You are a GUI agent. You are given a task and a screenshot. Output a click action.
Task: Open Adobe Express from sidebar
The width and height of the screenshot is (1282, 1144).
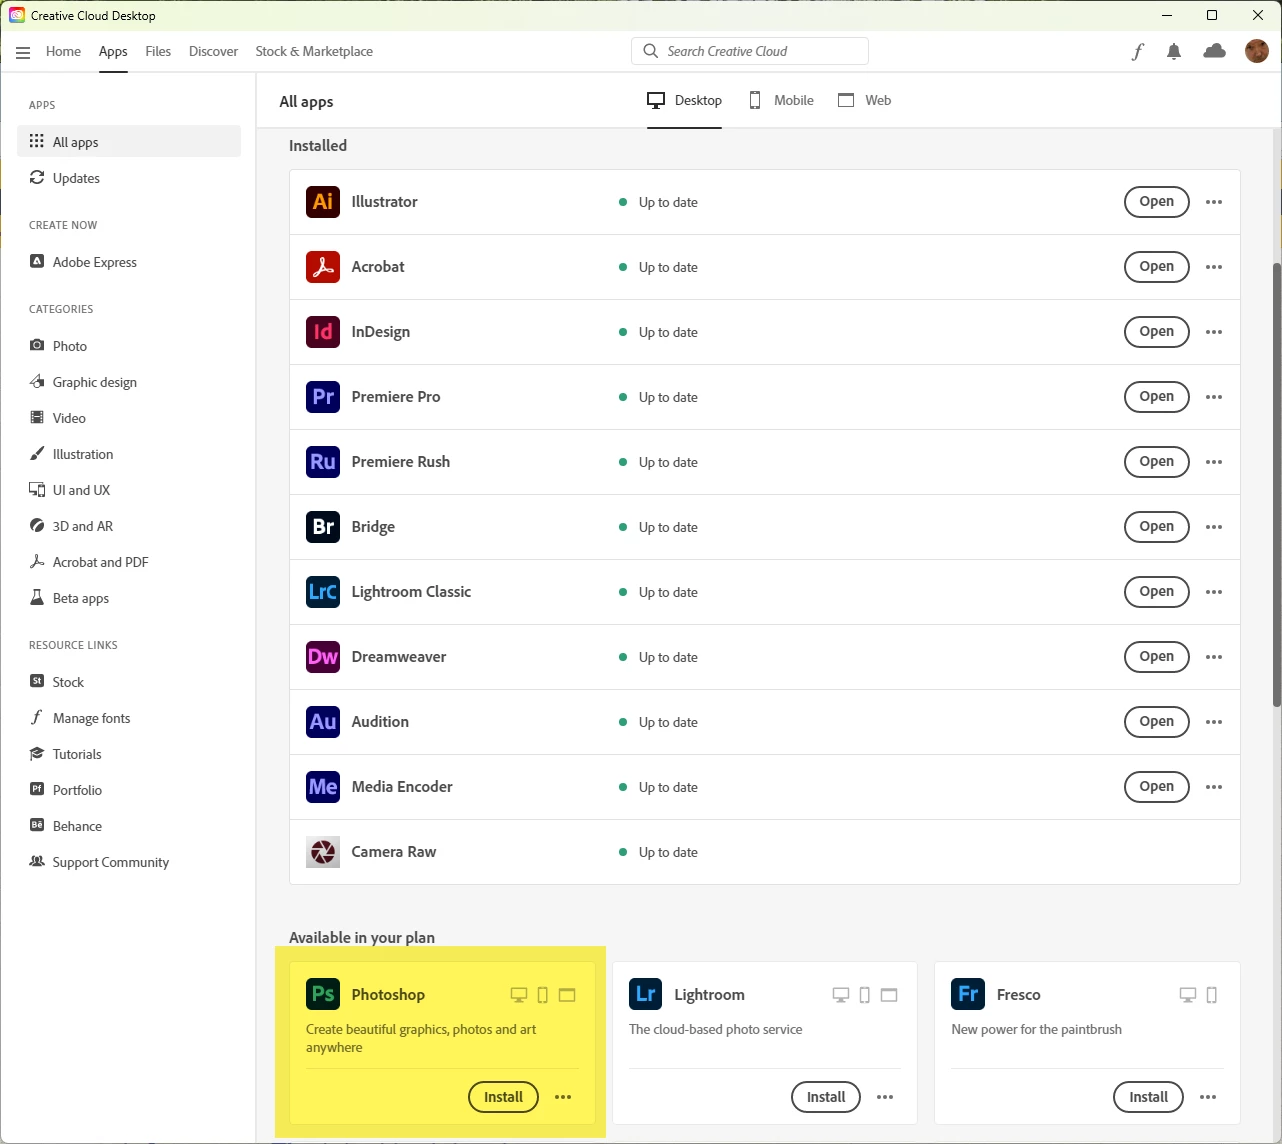pos(129,262)
